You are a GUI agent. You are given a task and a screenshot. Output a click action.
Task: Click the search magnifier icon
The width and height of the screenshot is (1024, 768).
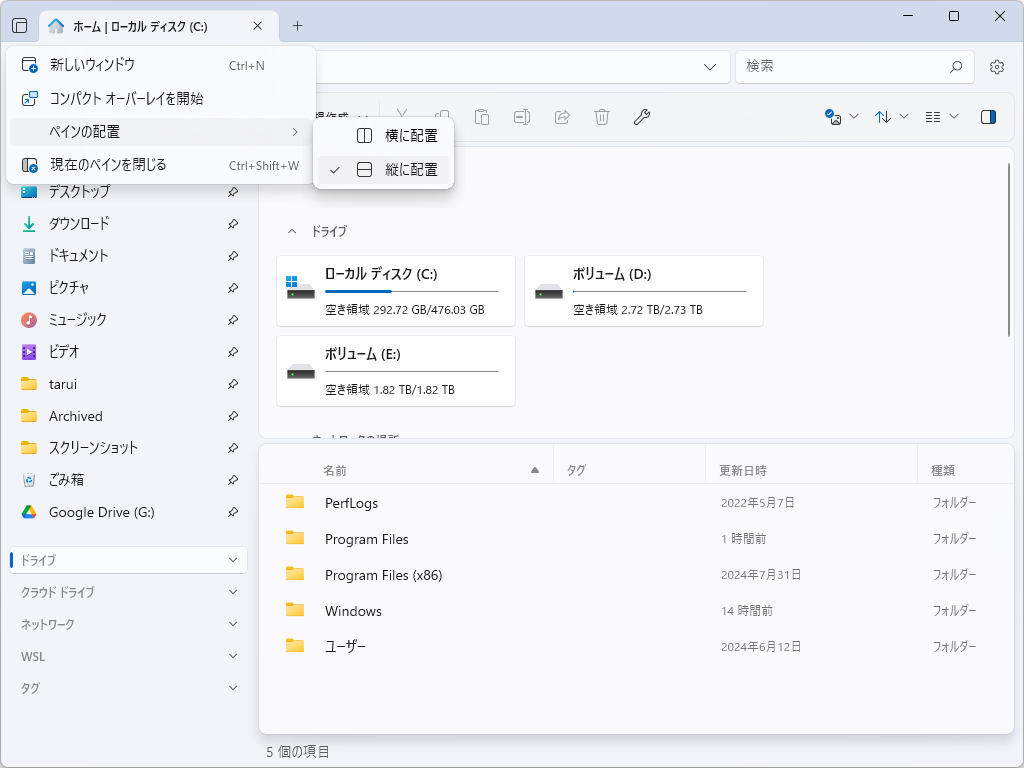(956, 67)
